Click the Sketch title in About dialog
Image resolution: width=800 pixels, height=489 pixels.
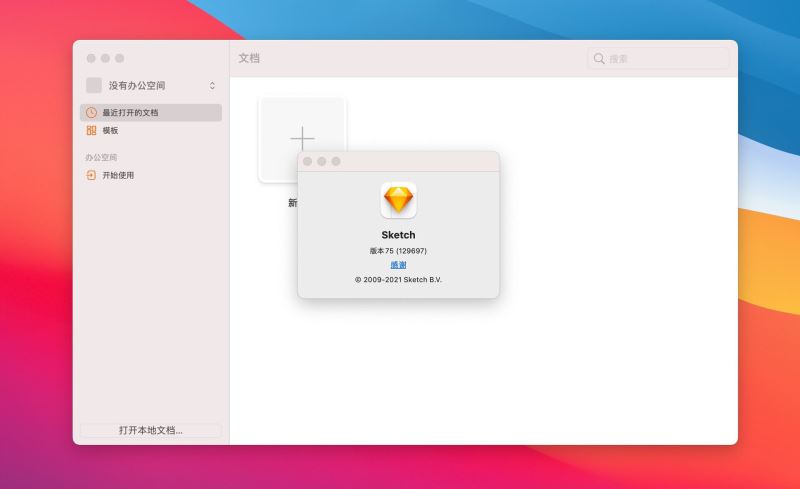pyautogui.click(x=398, y=235)
